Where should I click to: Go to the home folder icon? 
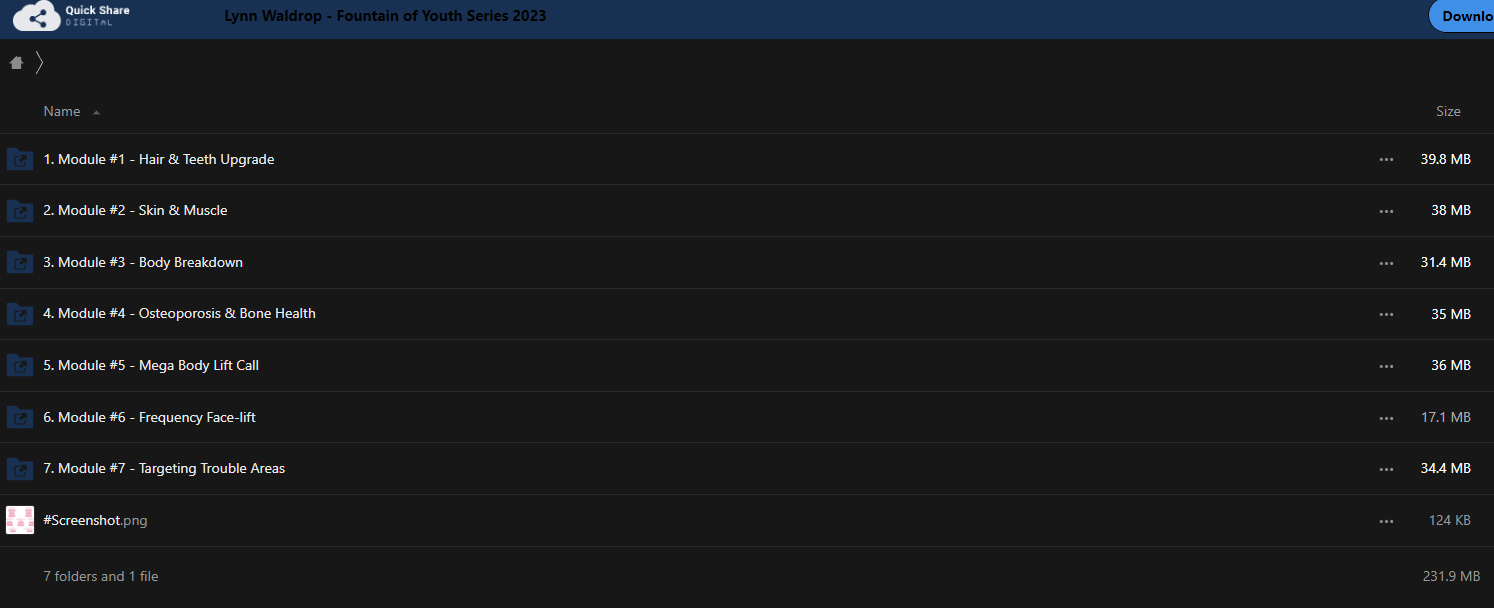[x=16, y=63]
